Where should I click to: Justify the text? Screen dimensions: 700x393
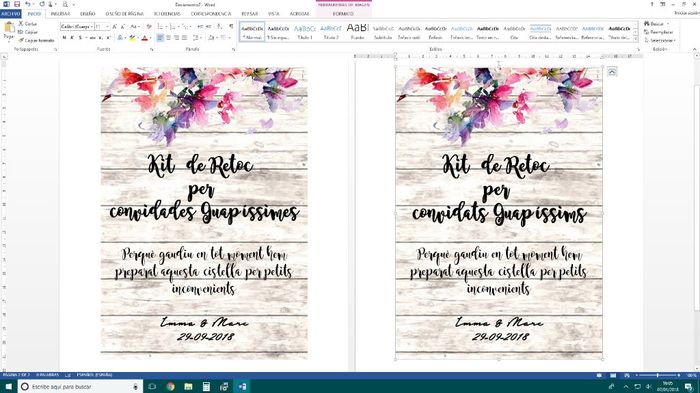[x=184, y=38]
